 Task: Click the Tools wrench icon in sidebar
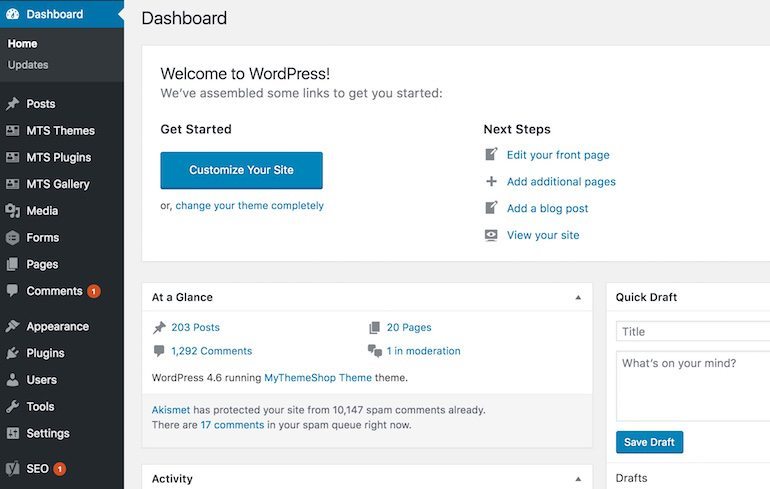(x=12, y=407)
